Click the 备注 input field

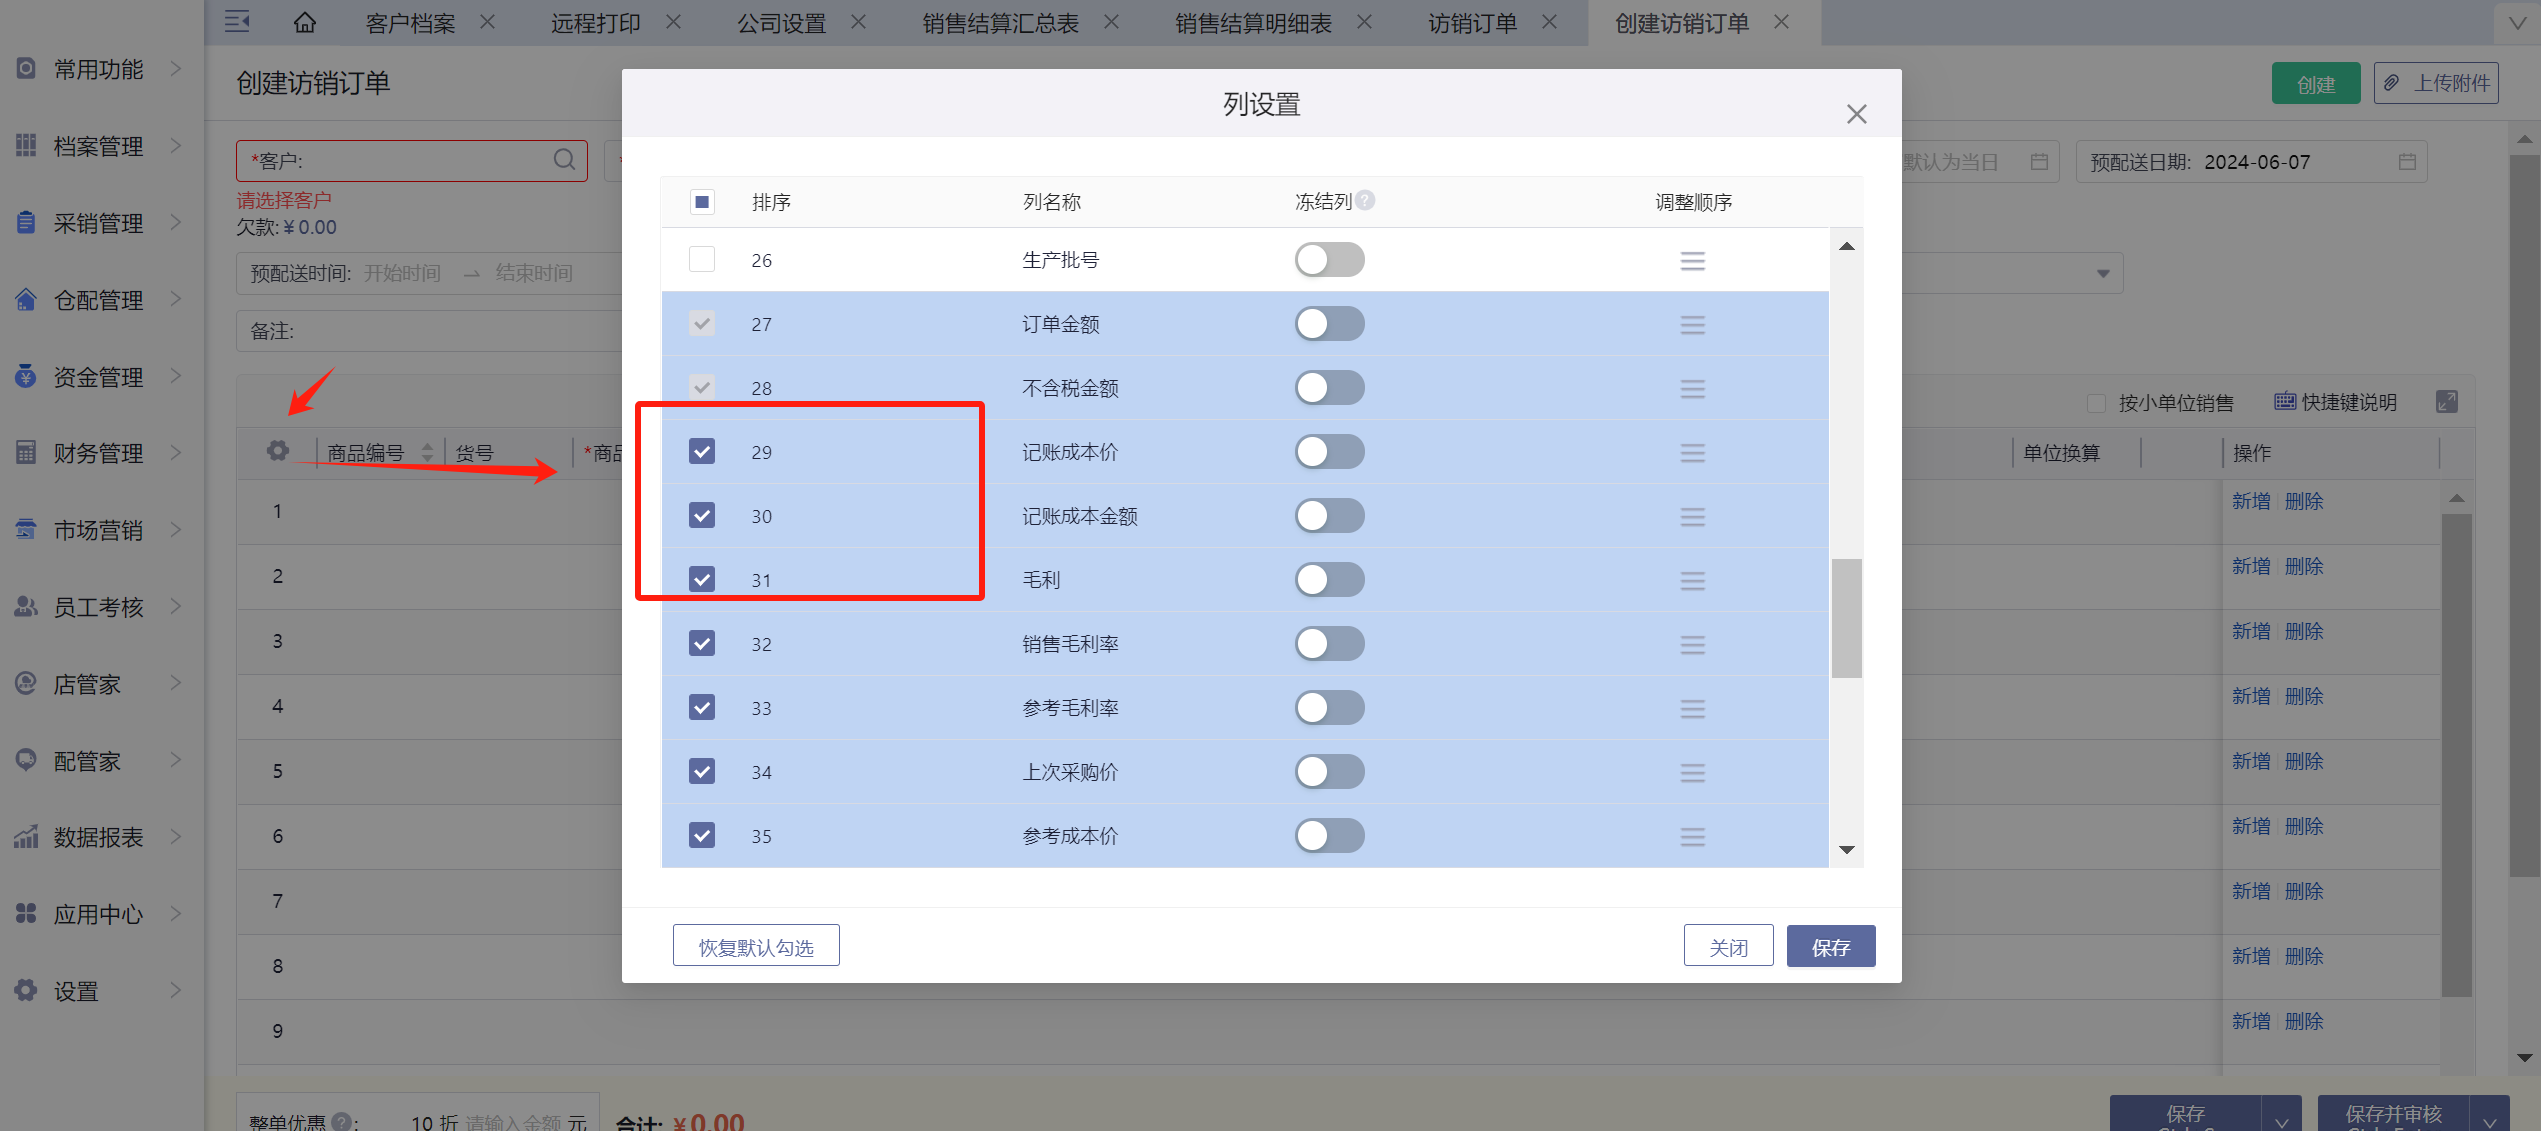point(430,331)
